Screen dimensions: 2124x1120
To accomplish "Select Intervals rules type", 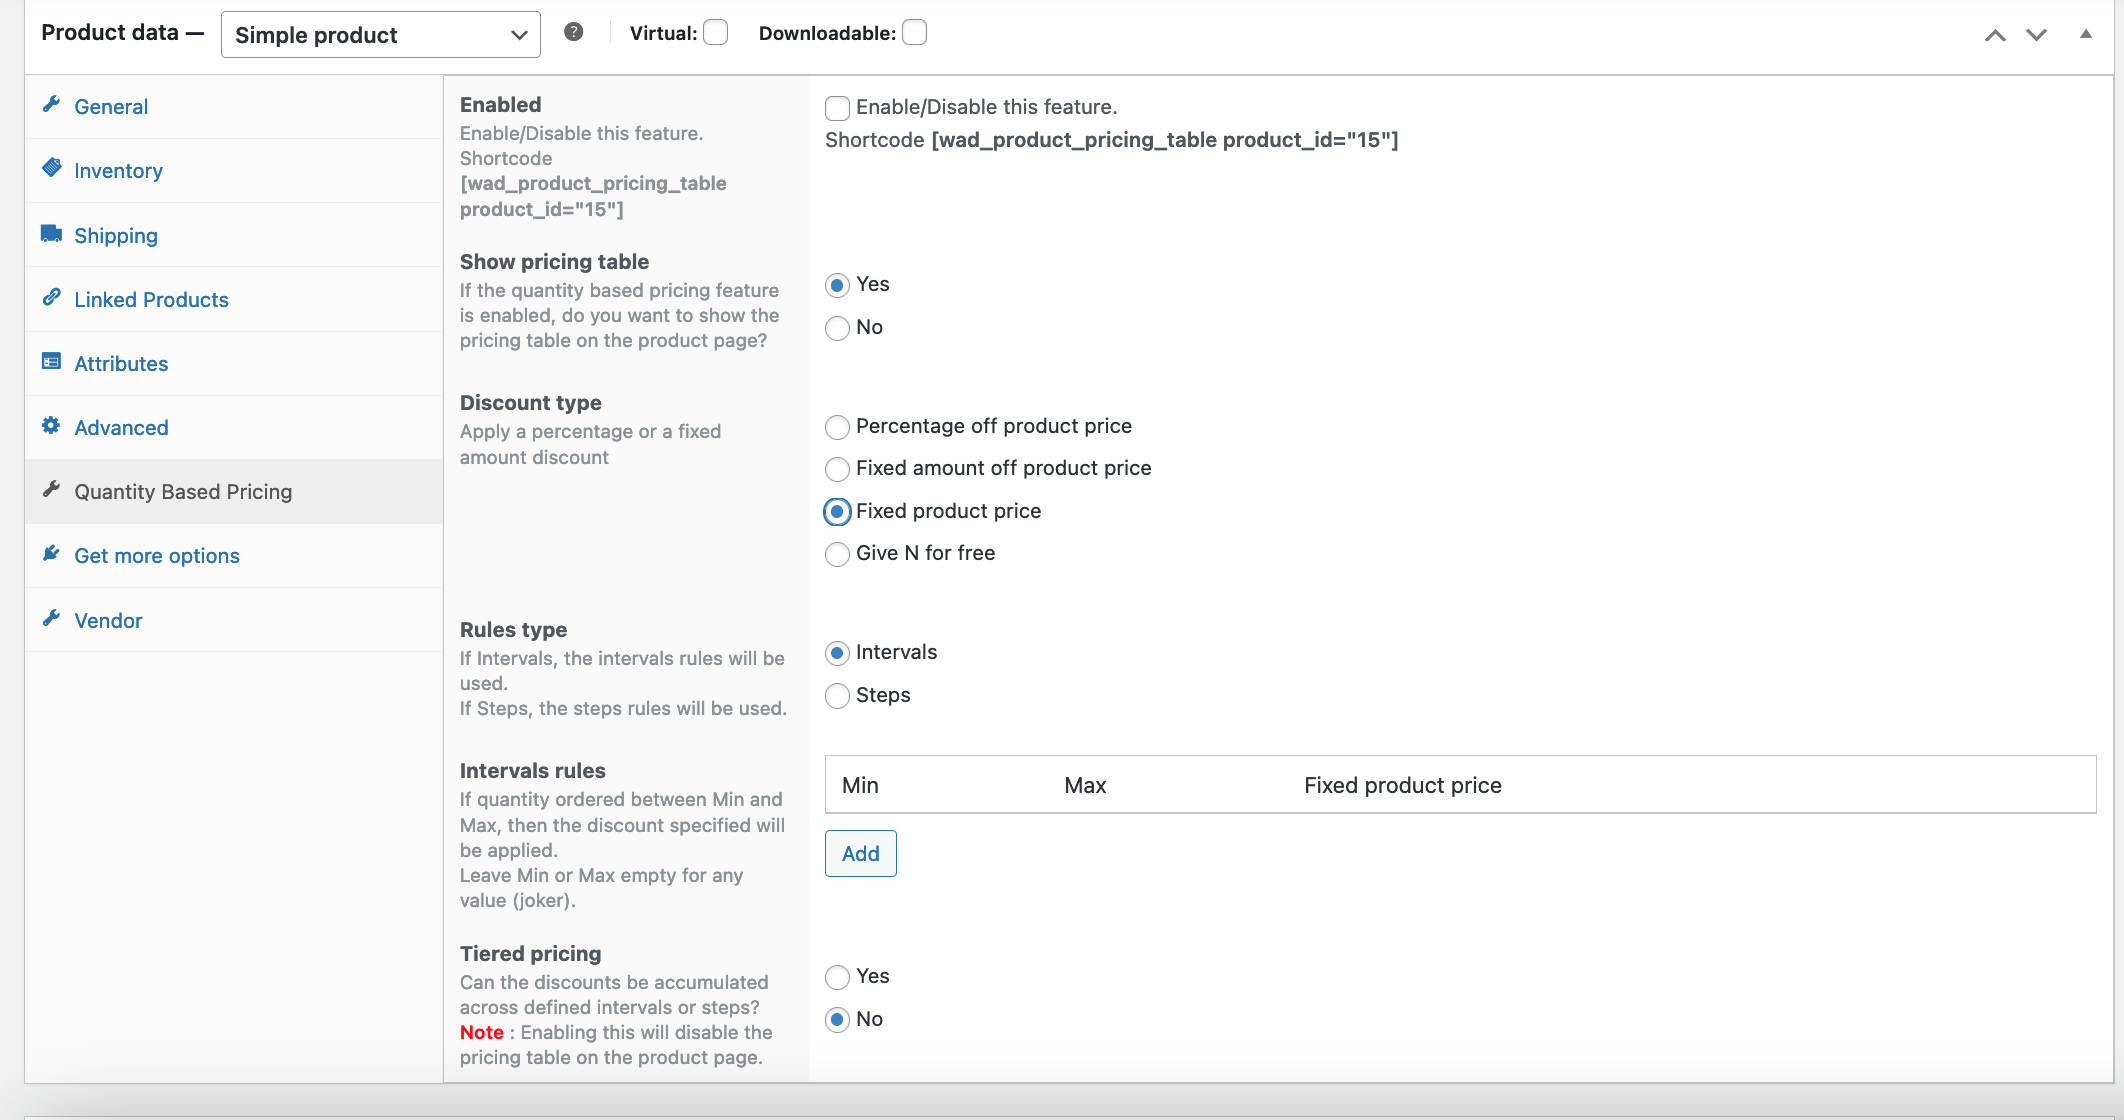I will point(838,654).
